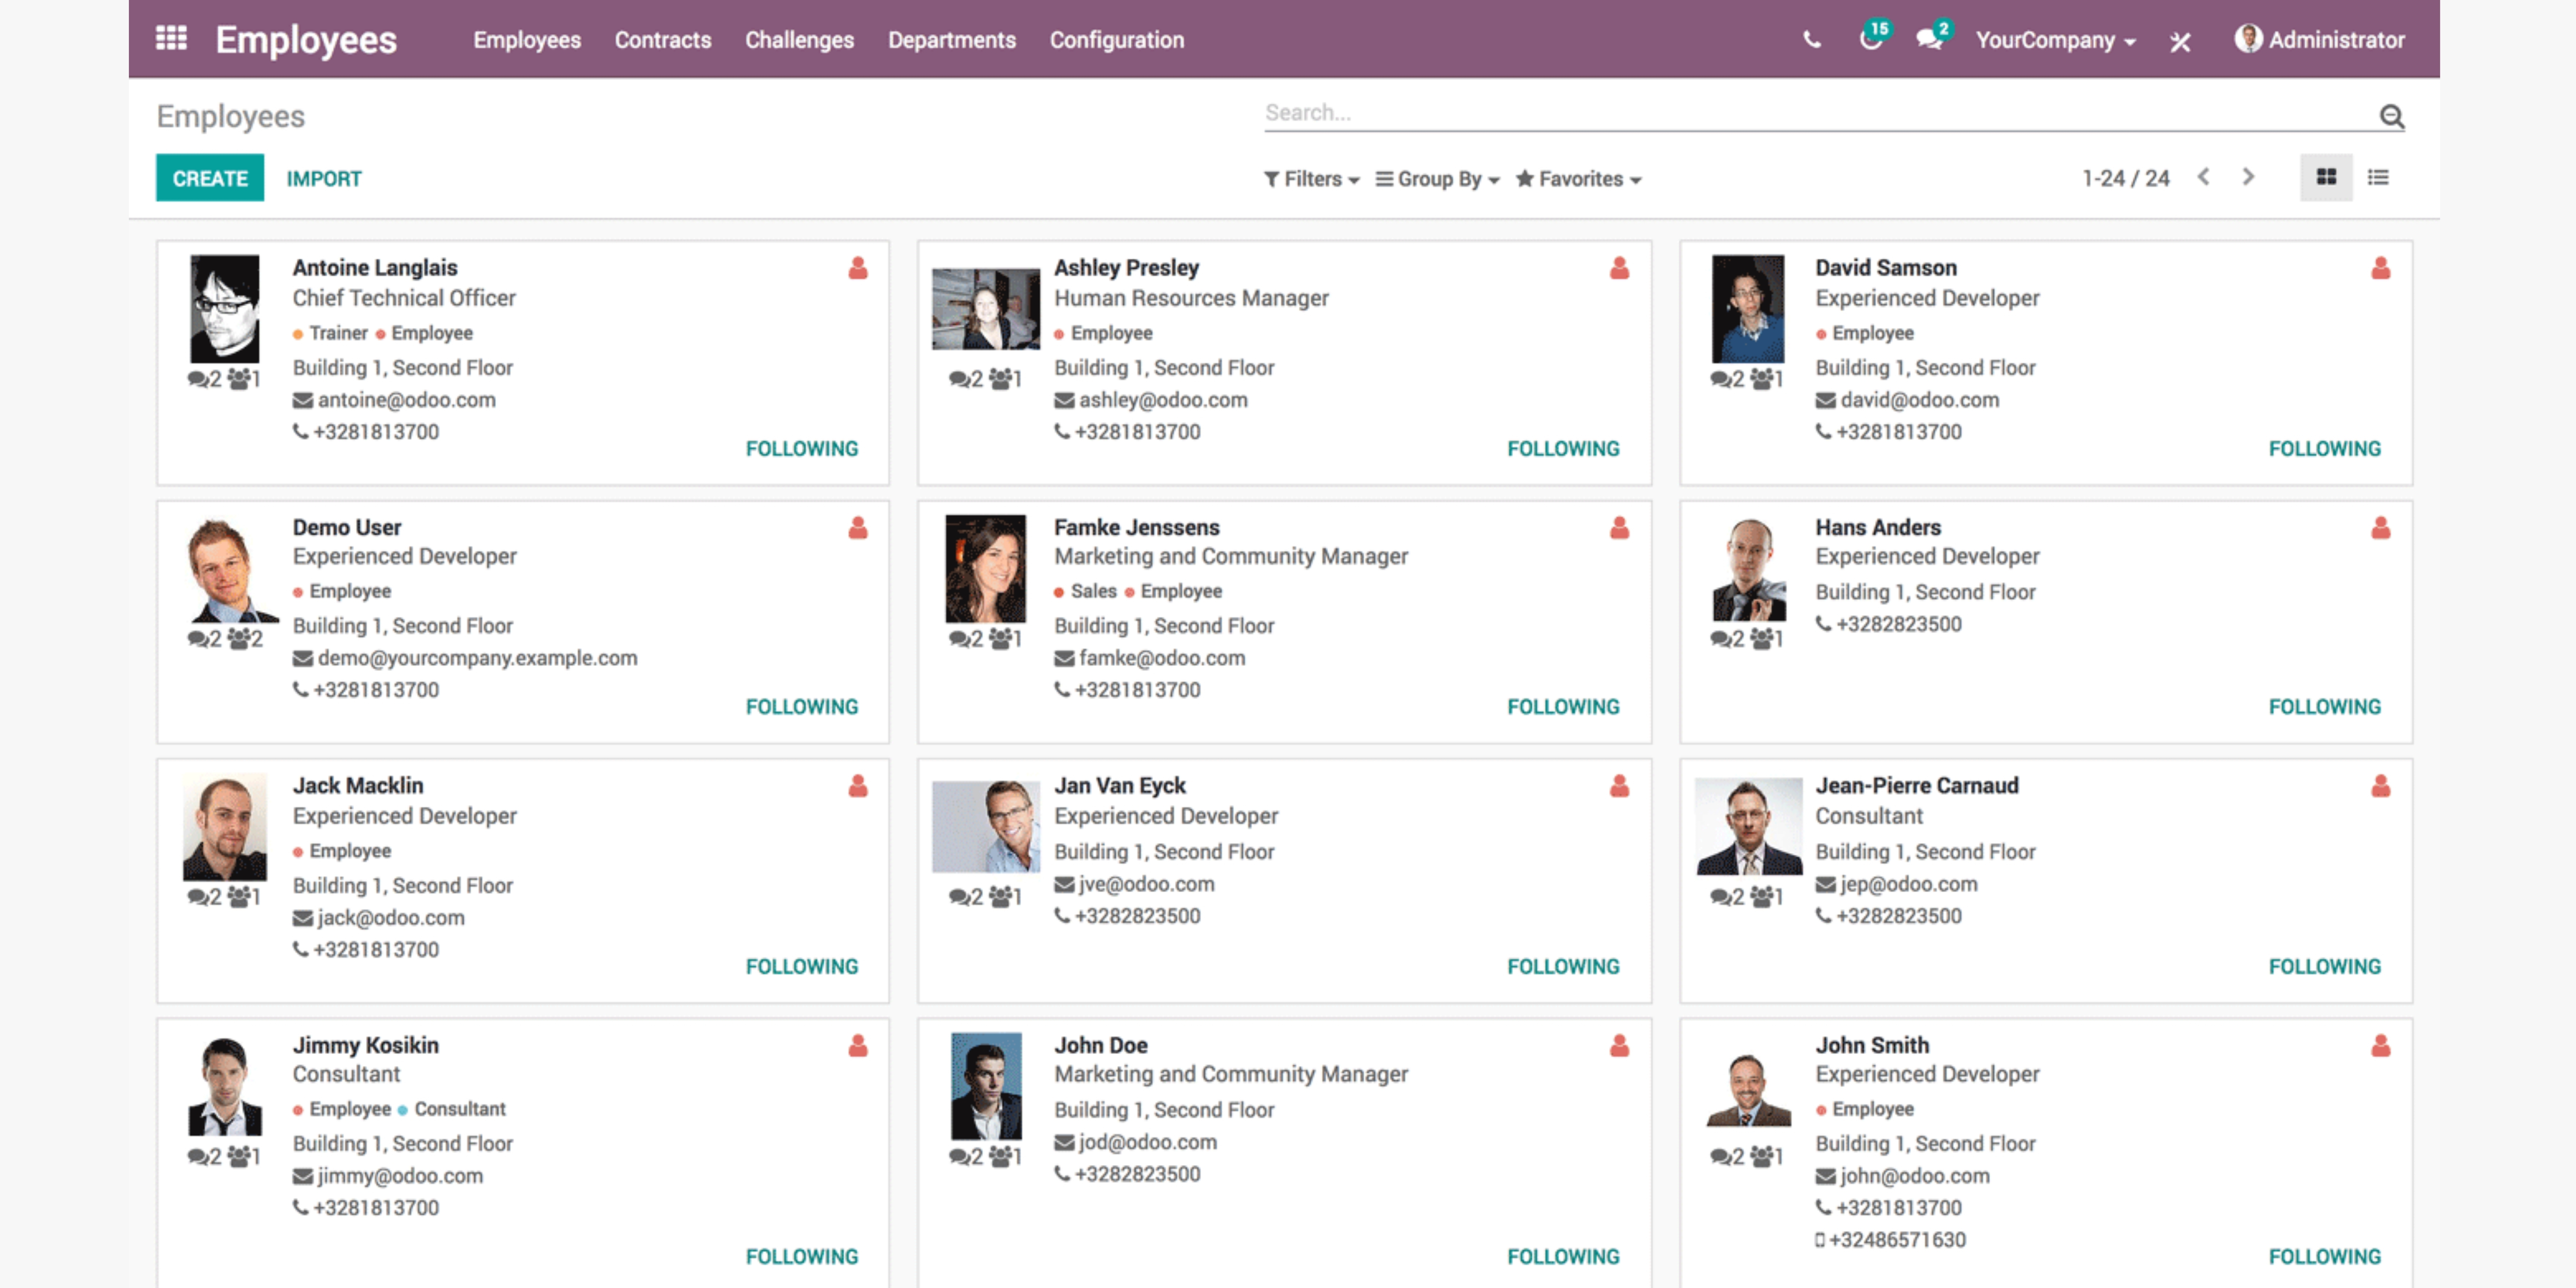The width and height of the screenshot is (2576, 1288).
Task: Open the Contracts menu
Action: (x=662, y=40)
